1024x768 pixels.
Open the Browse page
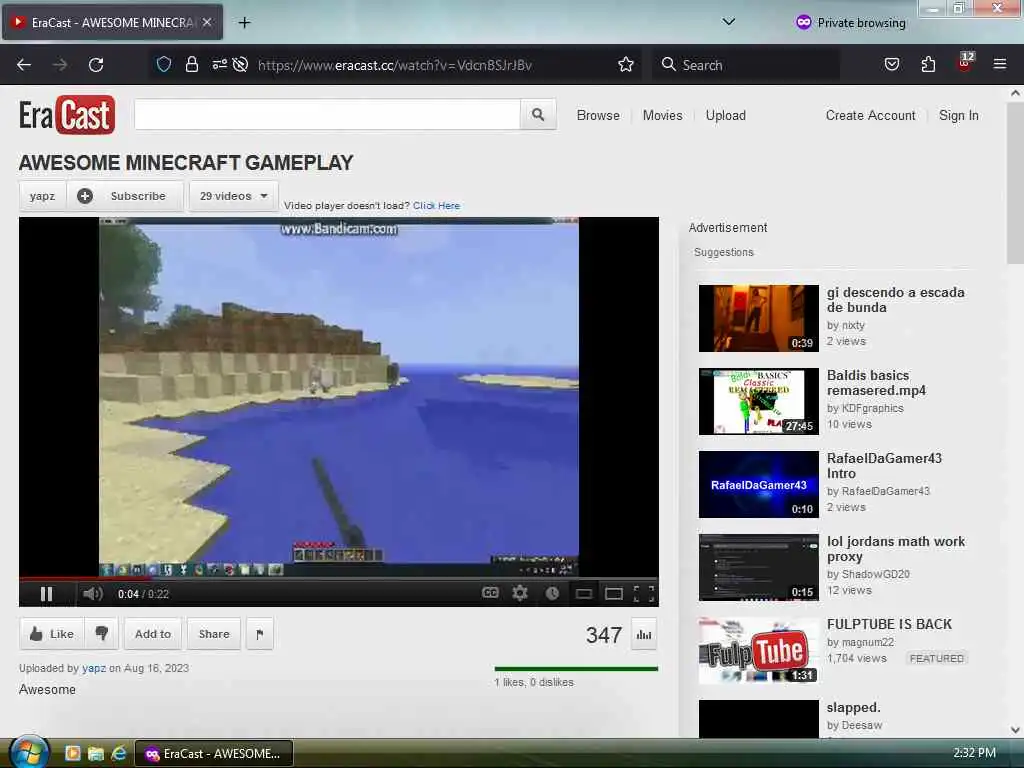[598, 115]
